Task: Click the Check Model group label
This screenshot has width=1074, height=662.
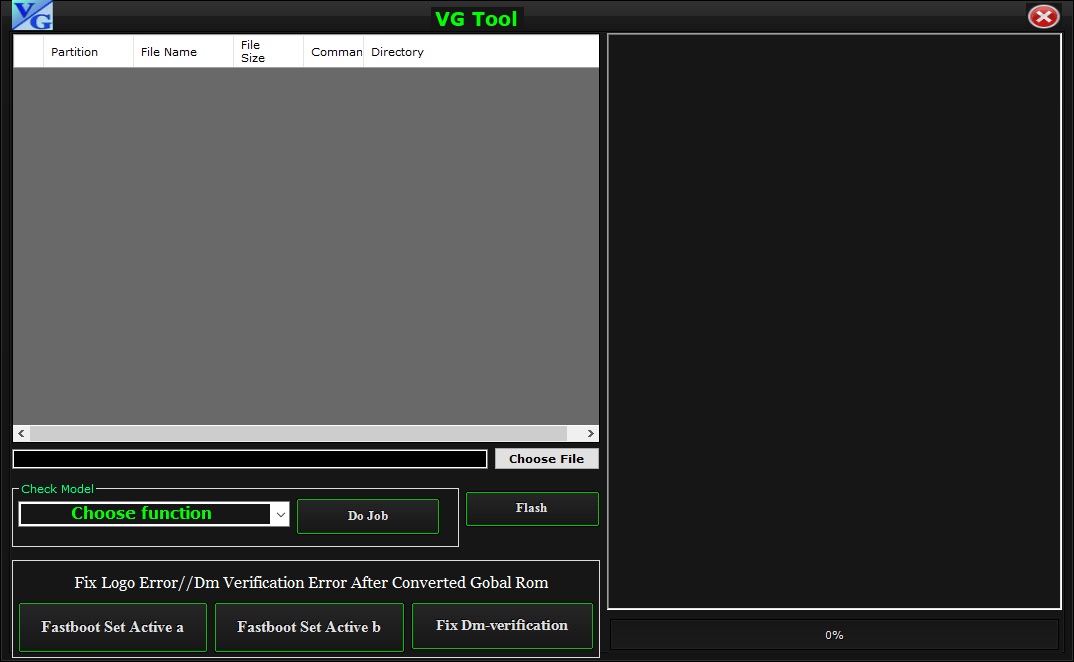Action: pyautogui.click(x=57, y=489)
